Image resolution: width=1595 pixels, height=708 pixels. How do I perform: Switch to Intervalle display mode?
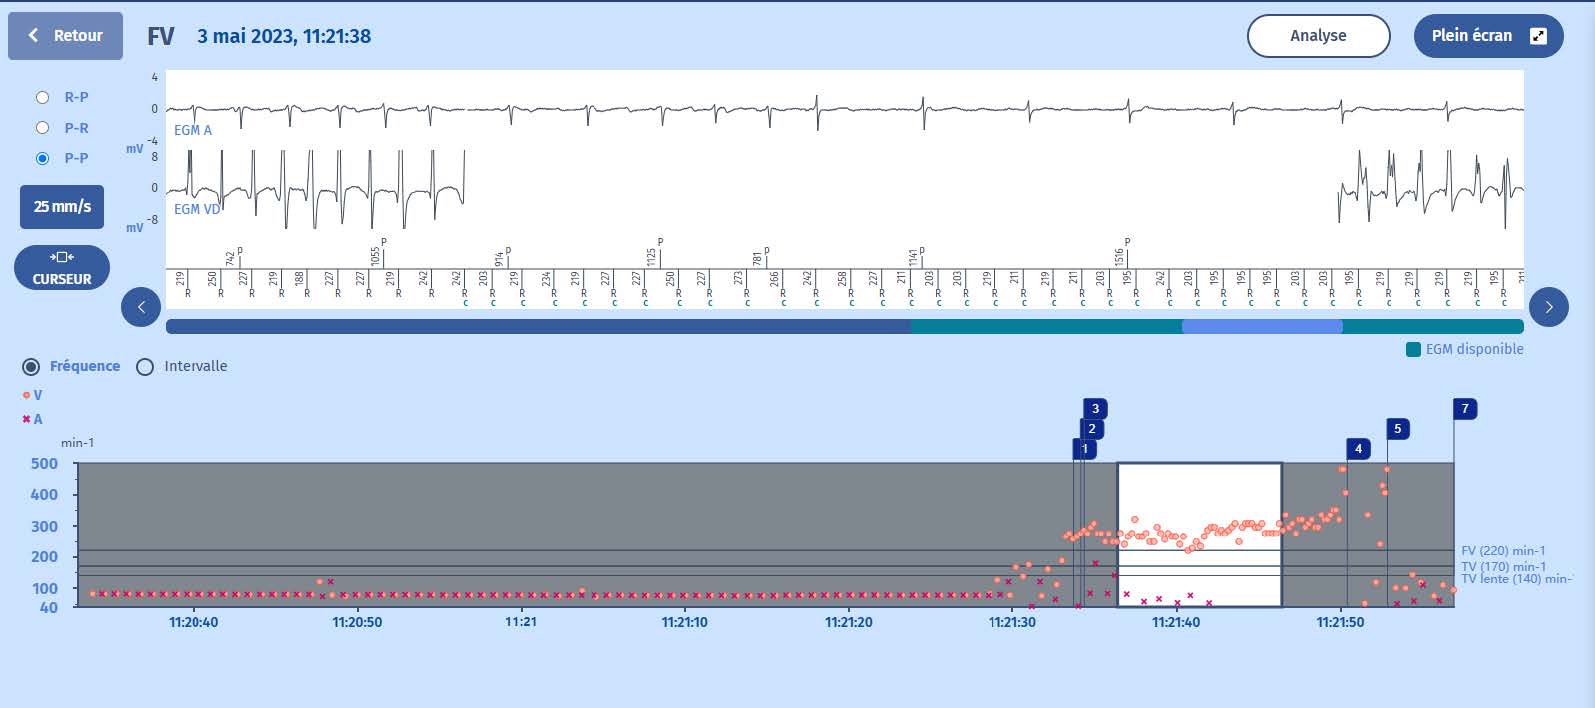tap(145, 367)
